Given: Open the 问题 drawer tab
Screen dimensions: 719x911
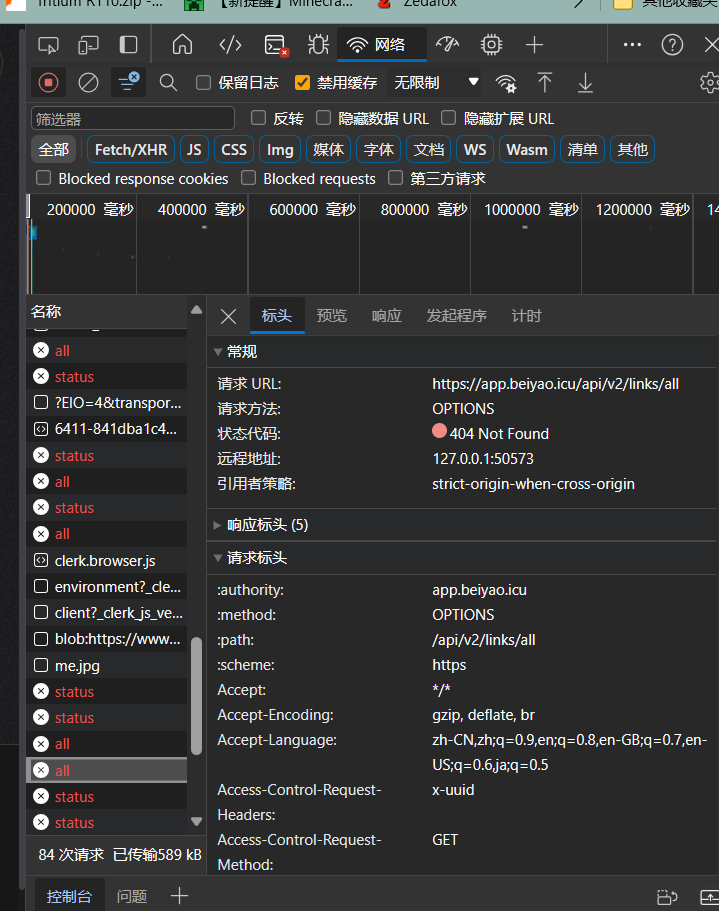Looking at the screenshot, I should [x=131, y=896].
